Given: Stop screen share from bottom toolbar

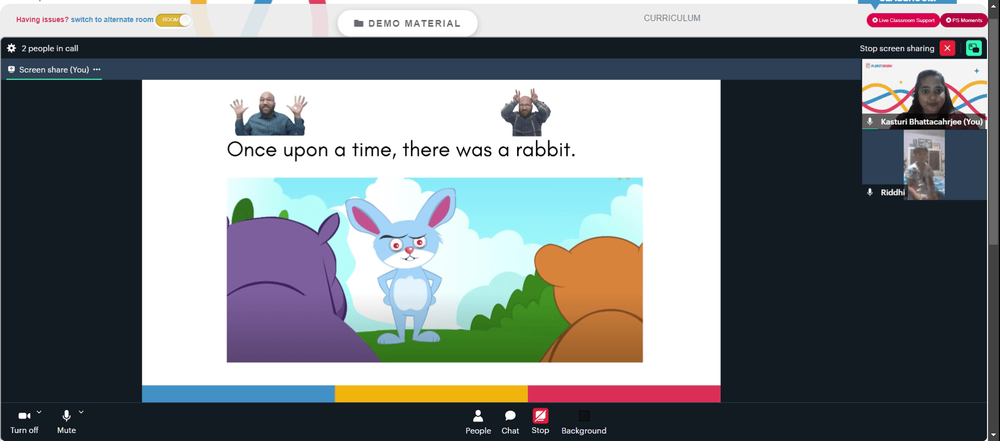Looking at the screenshot, I should [x=540, y=422].
